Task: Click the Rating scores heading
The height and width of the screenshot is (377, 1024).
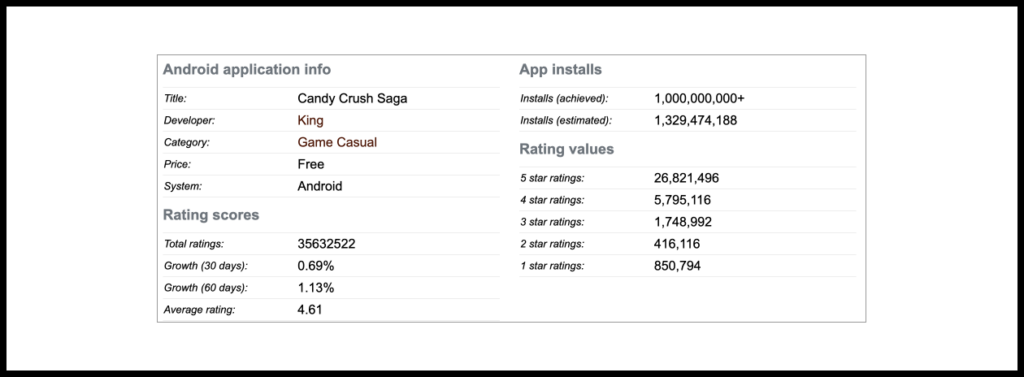Action: 211,215
